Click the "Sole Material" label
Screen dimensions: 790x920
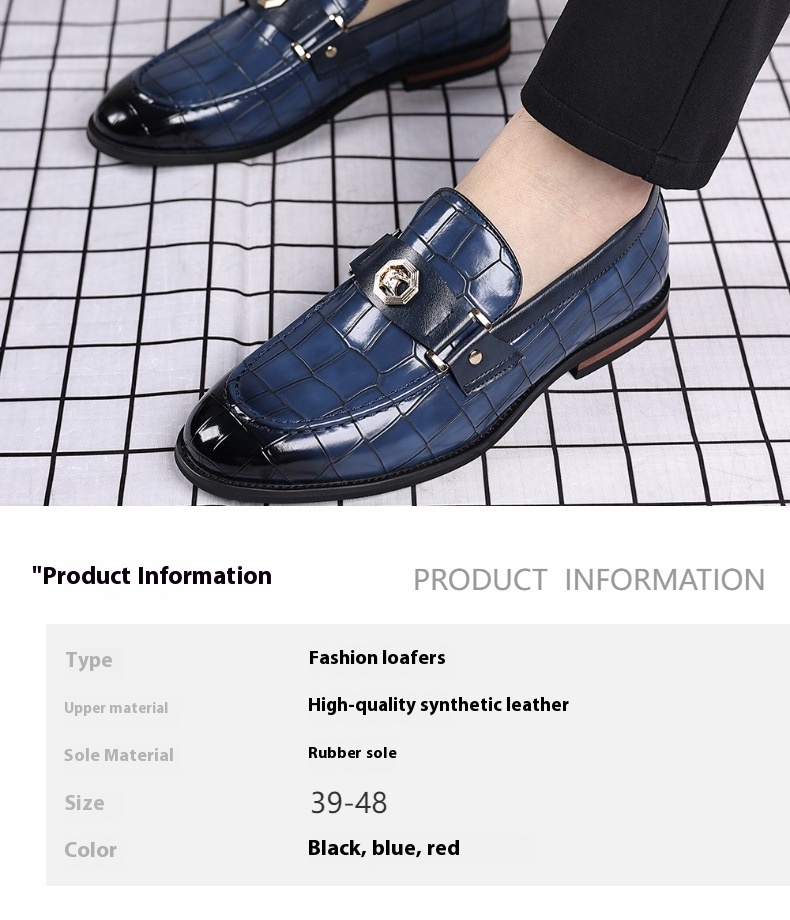pyautogui.click(x=119, y=755)
